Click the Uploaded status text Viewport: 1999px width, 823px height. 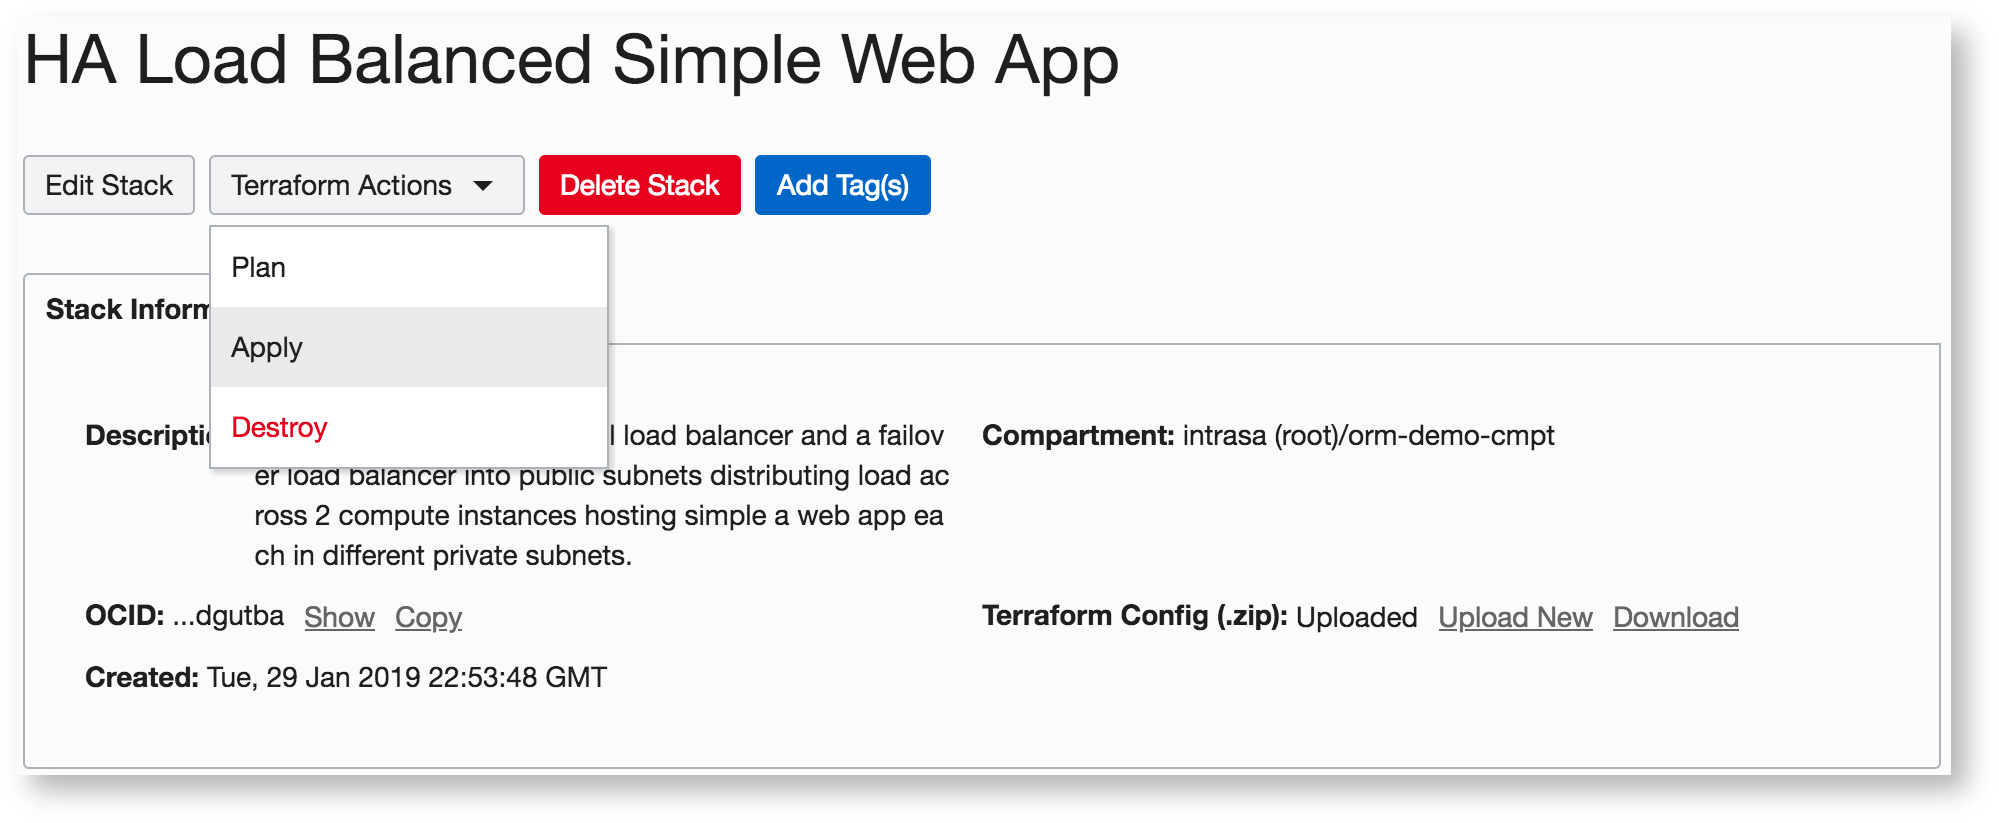(1356, 617)
